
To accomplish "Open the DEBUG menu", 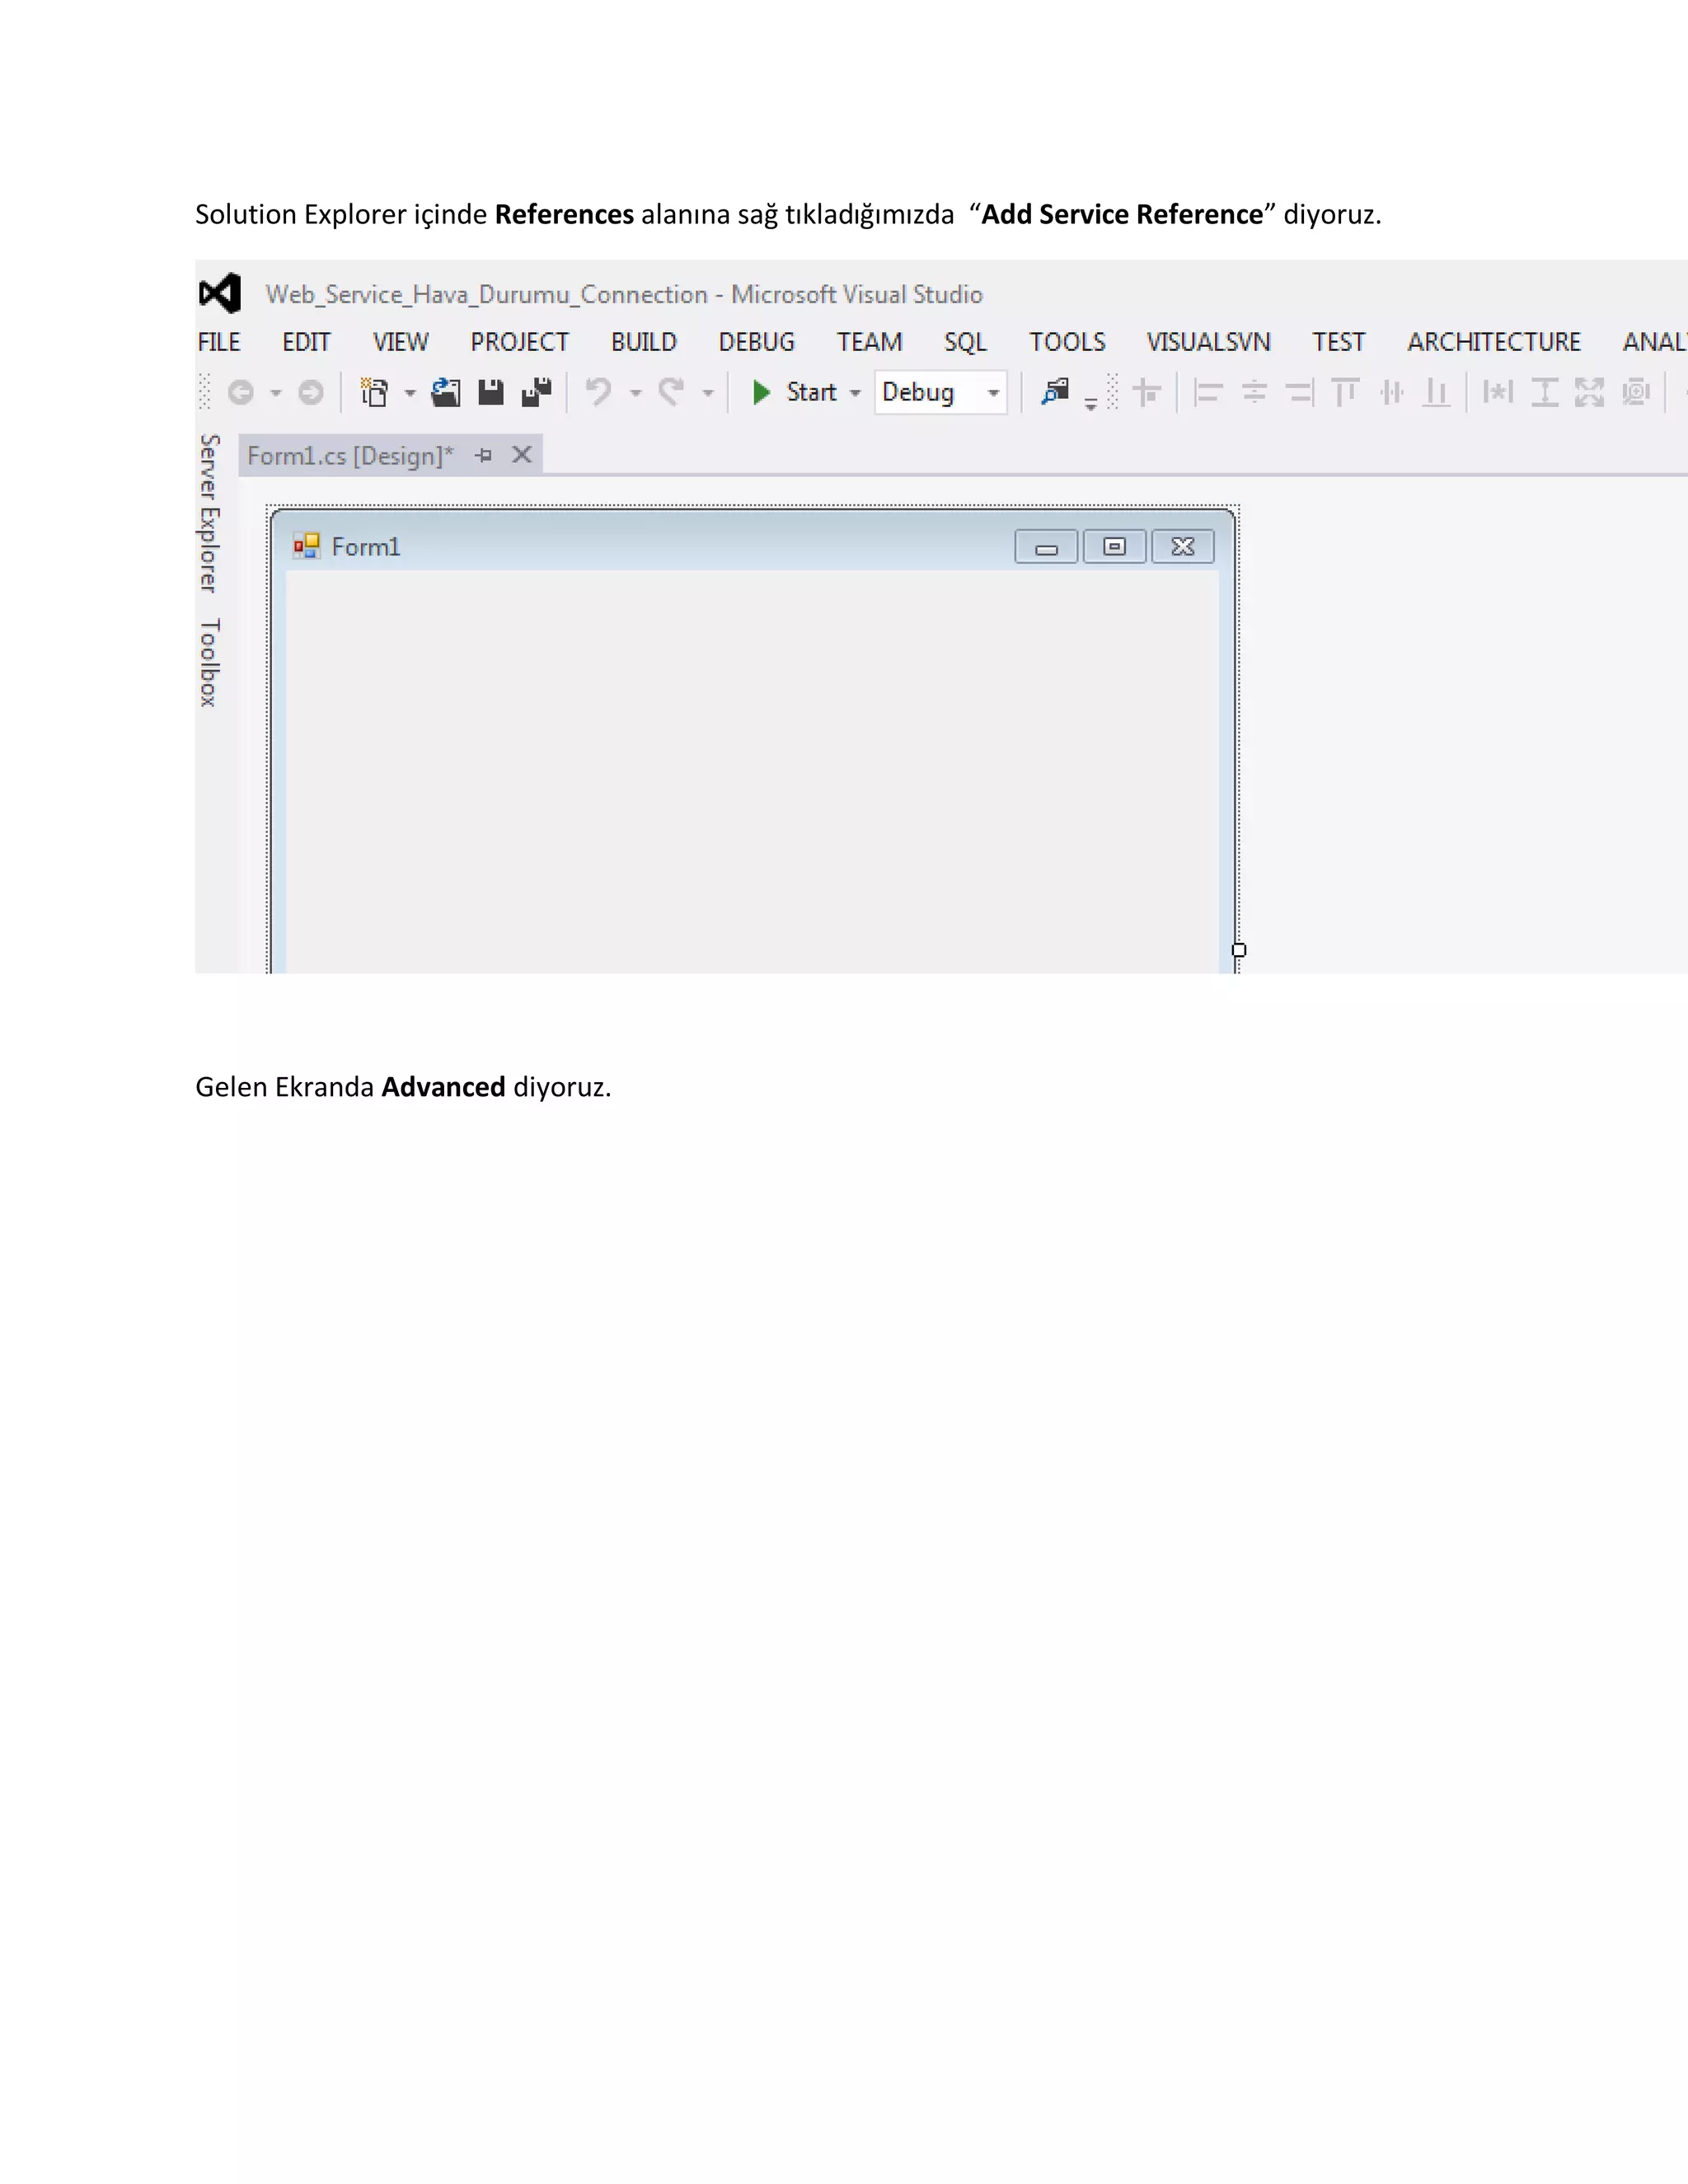I will click(757, 342).
